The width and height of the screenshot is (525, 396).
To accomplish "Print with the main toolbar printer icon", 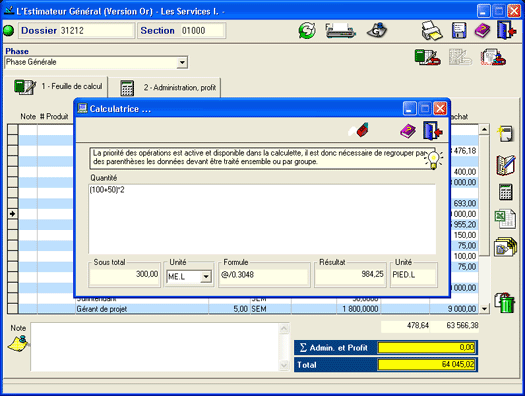I will click(x=432, y=30).
